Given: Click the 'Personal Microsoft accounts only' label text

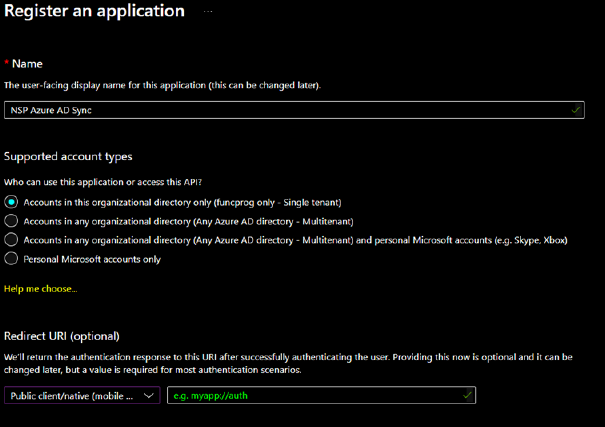Looking at the screenshot, I should [94, 259].
